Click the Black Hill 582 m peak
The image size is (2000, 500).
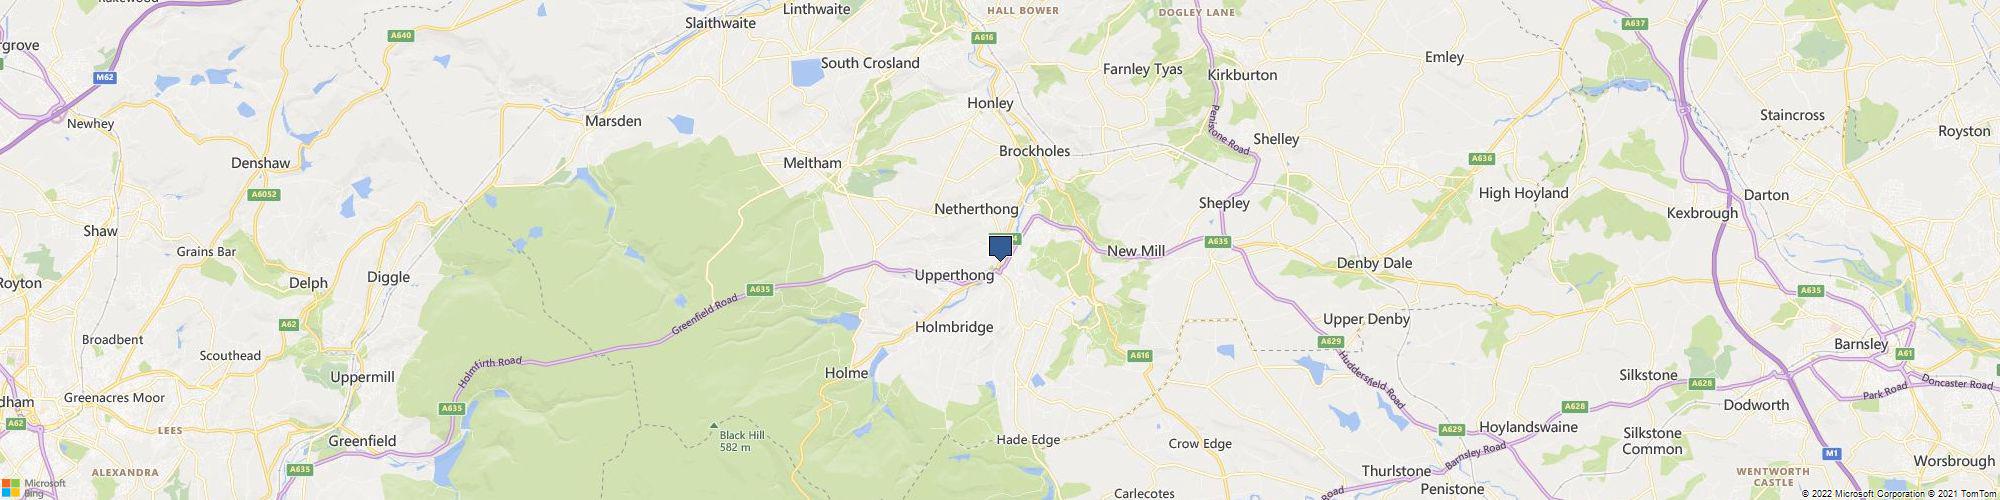click(734, 438)
